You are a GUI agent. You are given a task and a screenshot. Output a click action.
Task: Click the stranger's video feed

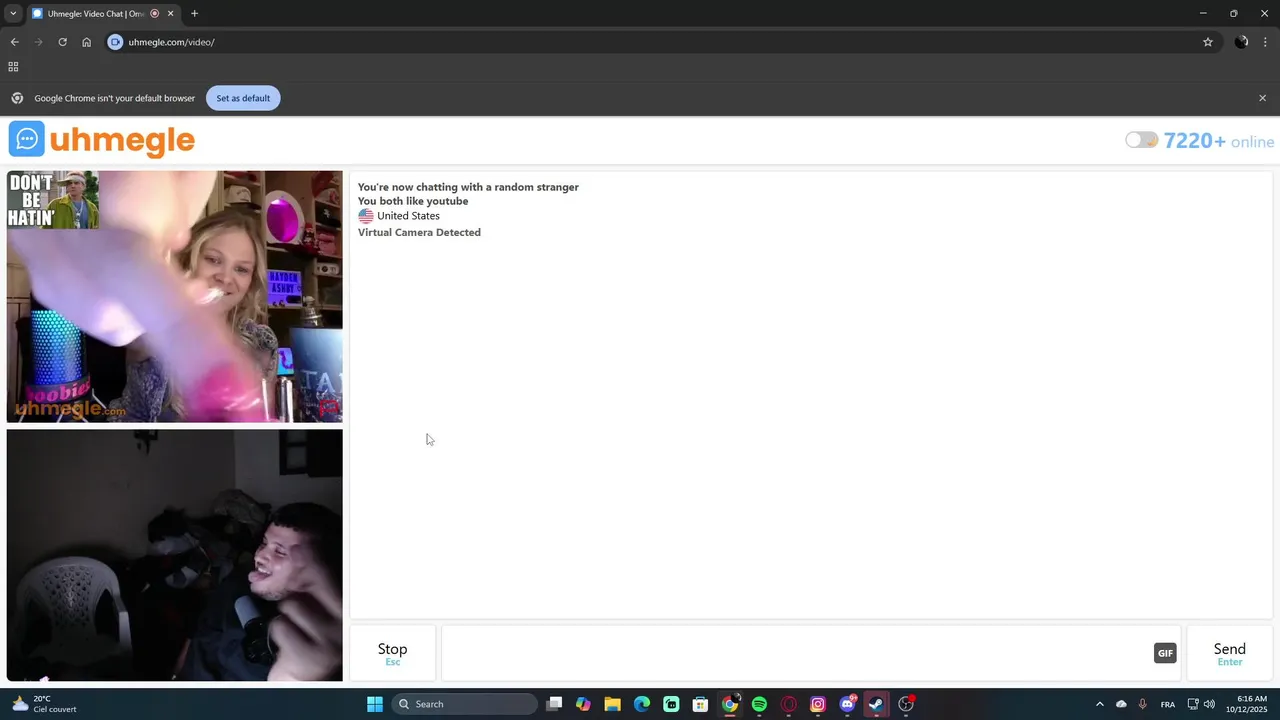175,297
